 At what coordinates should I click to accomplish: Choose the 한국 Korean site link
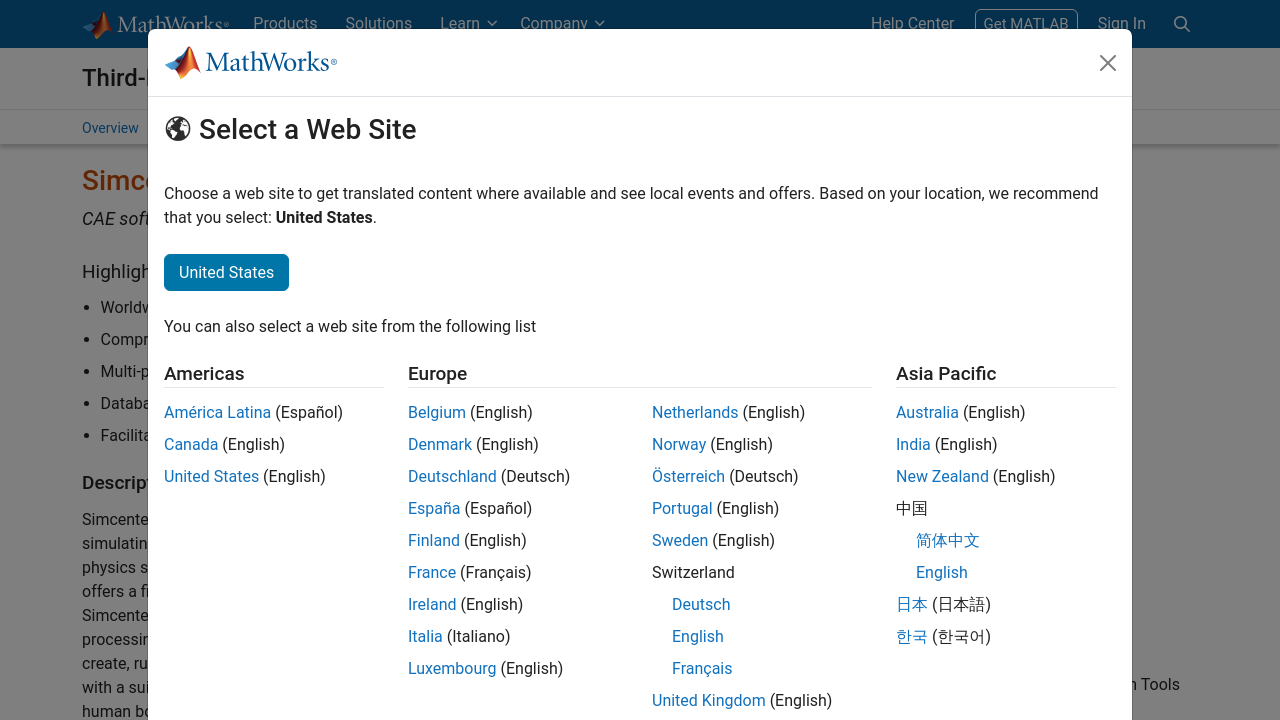[x=911, y=636]
